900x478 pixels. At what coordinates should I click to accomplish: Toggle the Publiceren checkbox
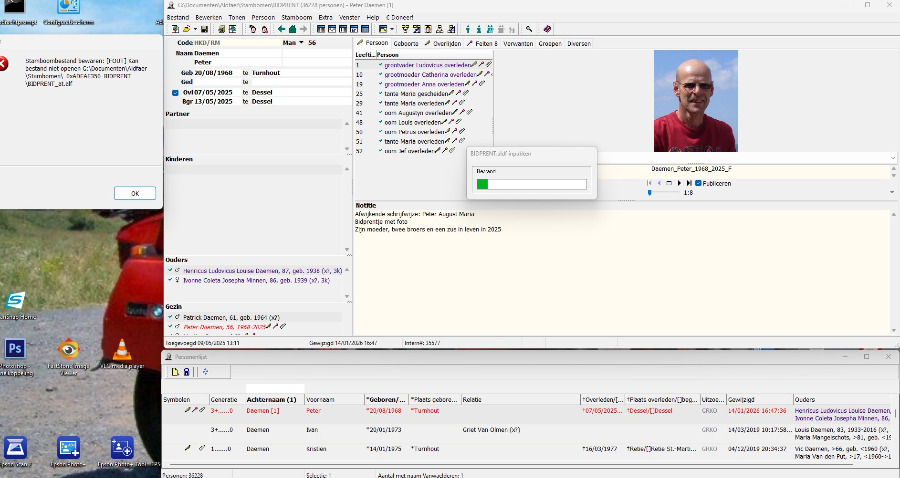click(699, 183)
